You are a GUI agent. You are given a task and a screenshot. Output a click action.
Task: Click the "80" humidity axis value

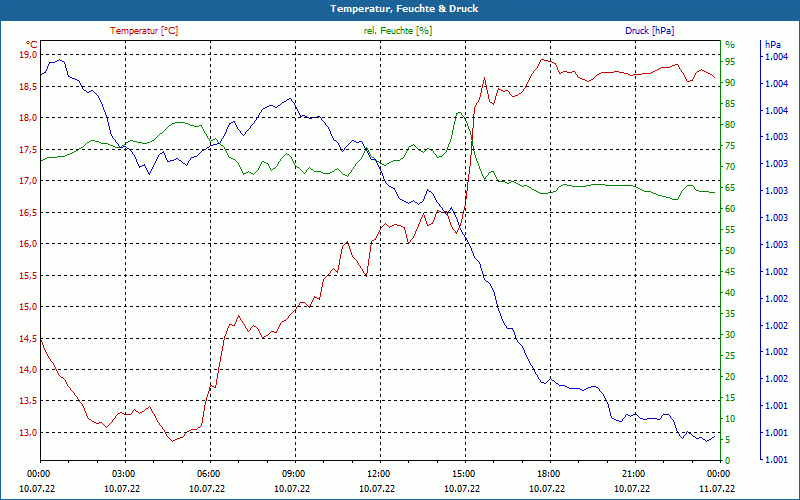point(730,124)
